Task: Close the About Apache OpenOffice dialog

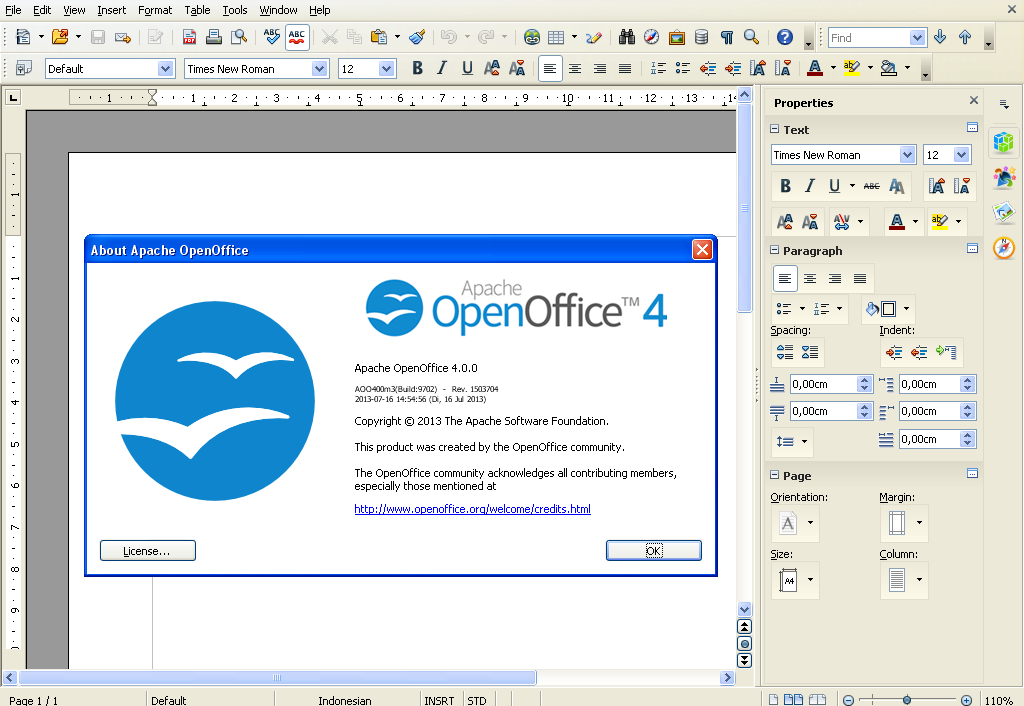Action: [702, 249]
